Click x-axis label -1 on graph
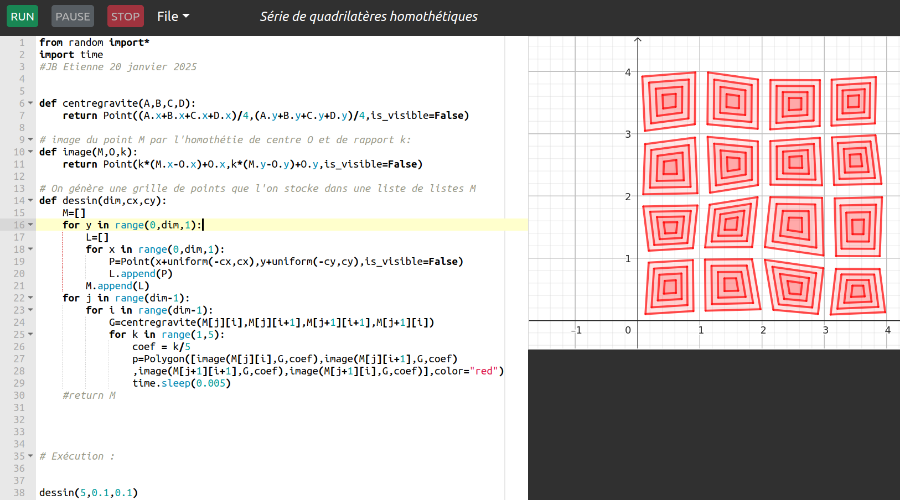The image size is (900, 500). 576,330
